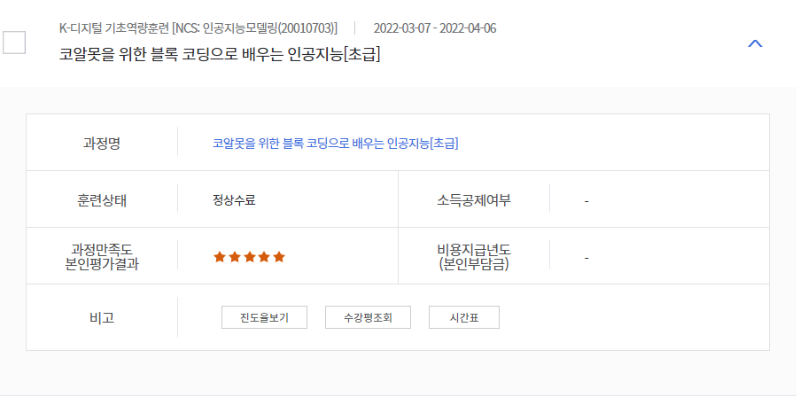This screenshot has width=800, height=405.
Task: Open the blue 코알못을 위한 블록 코딩 course link
Action: point(335,143)
